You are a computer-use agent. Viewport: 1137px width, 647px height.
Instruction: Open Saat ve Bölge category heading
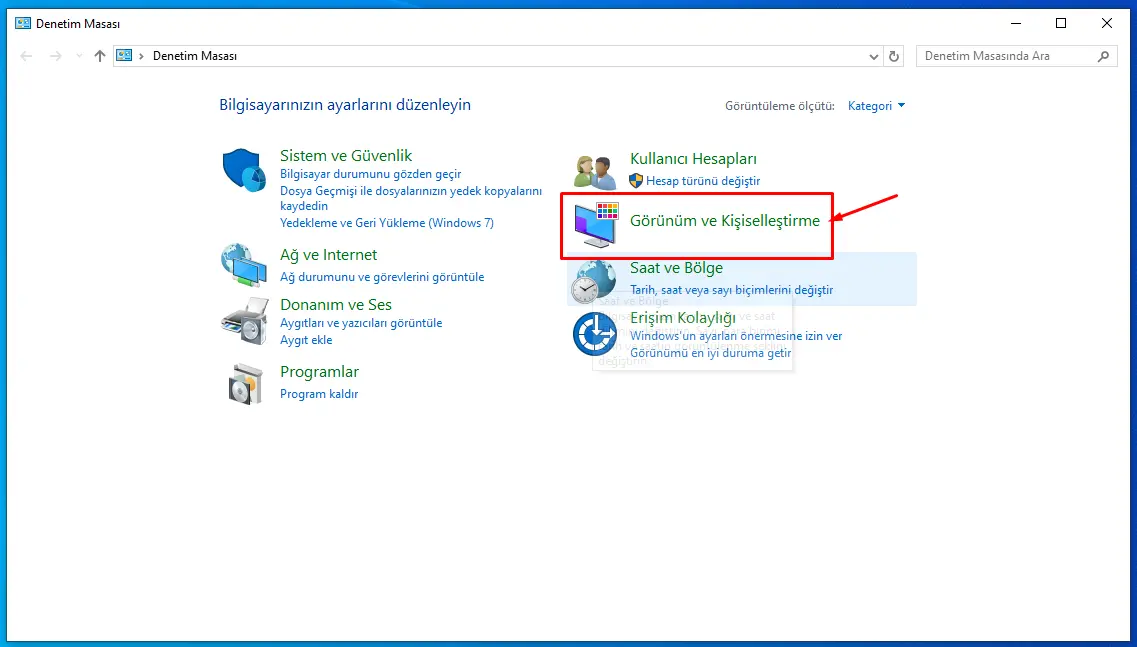tap(677, 268)
